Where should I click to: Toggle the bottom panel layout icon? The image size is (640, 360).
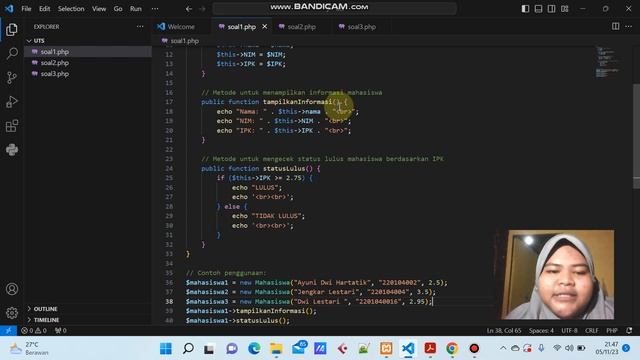point(538,9)
